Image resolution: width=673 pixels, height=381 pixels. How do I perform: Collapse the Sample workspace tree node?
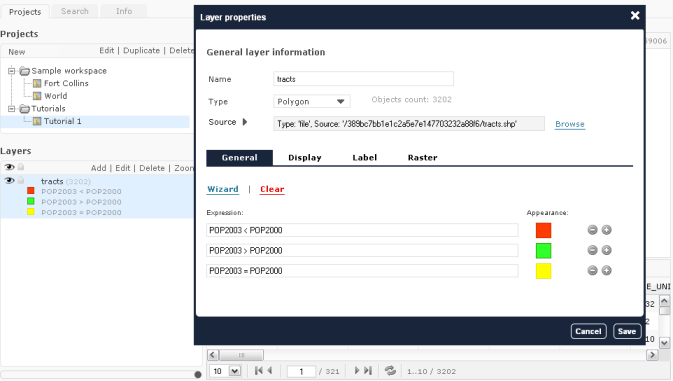[12, 71]
